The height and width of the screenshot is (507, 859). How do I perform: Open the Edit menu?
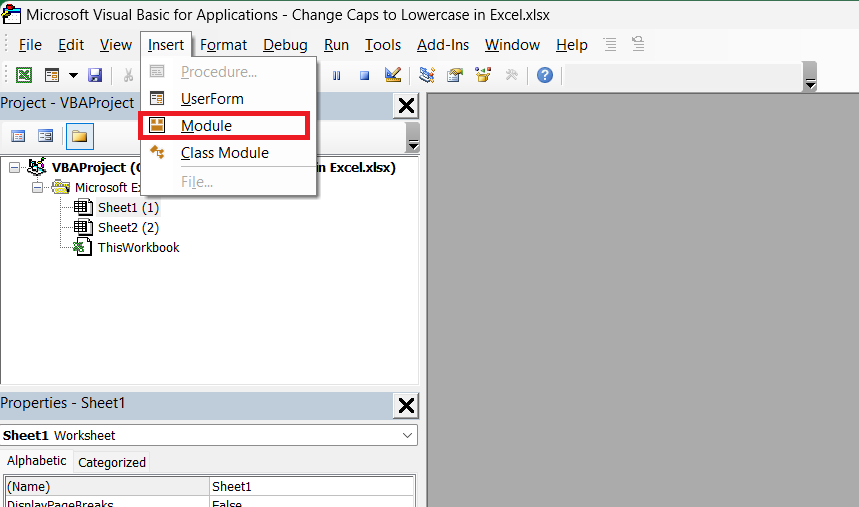[71, 45]
